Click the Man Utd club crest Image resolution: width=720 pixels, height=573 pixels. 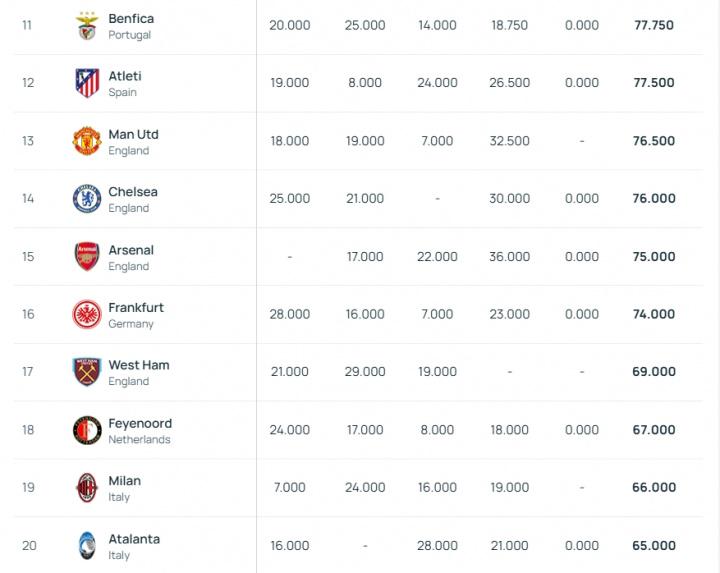point(87,141)
